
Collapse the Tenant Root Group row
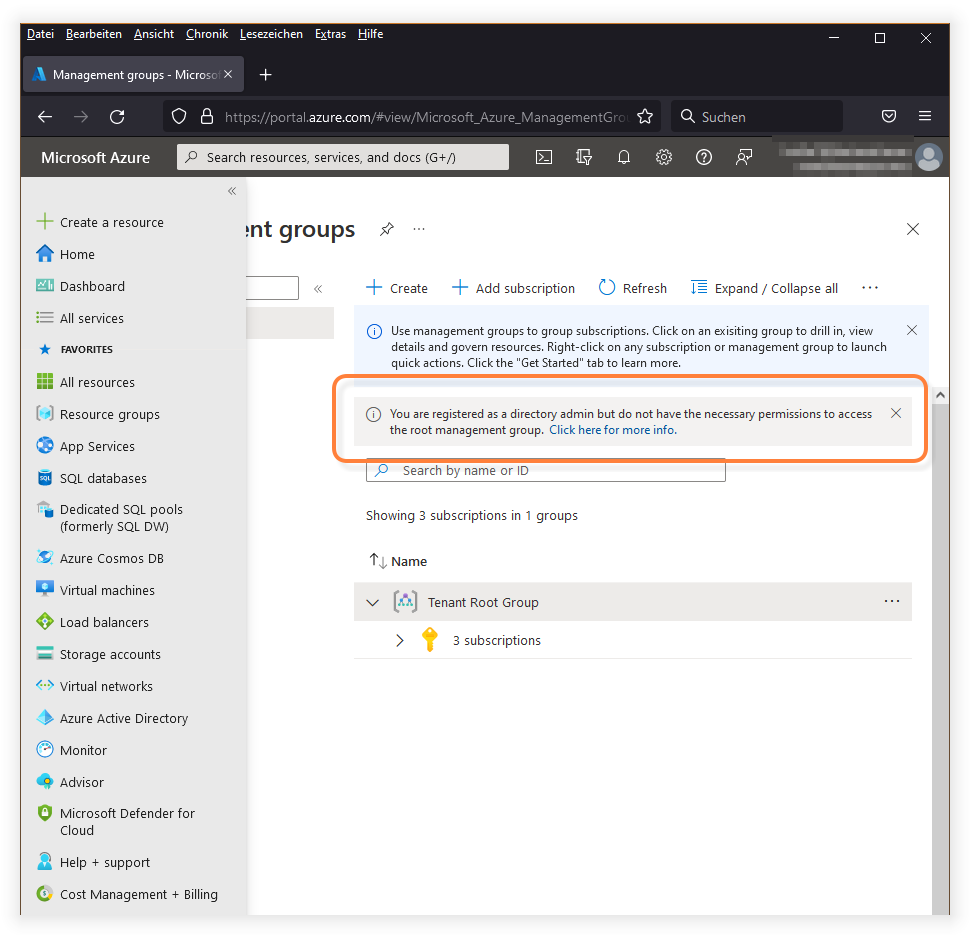tap(372, 602)
